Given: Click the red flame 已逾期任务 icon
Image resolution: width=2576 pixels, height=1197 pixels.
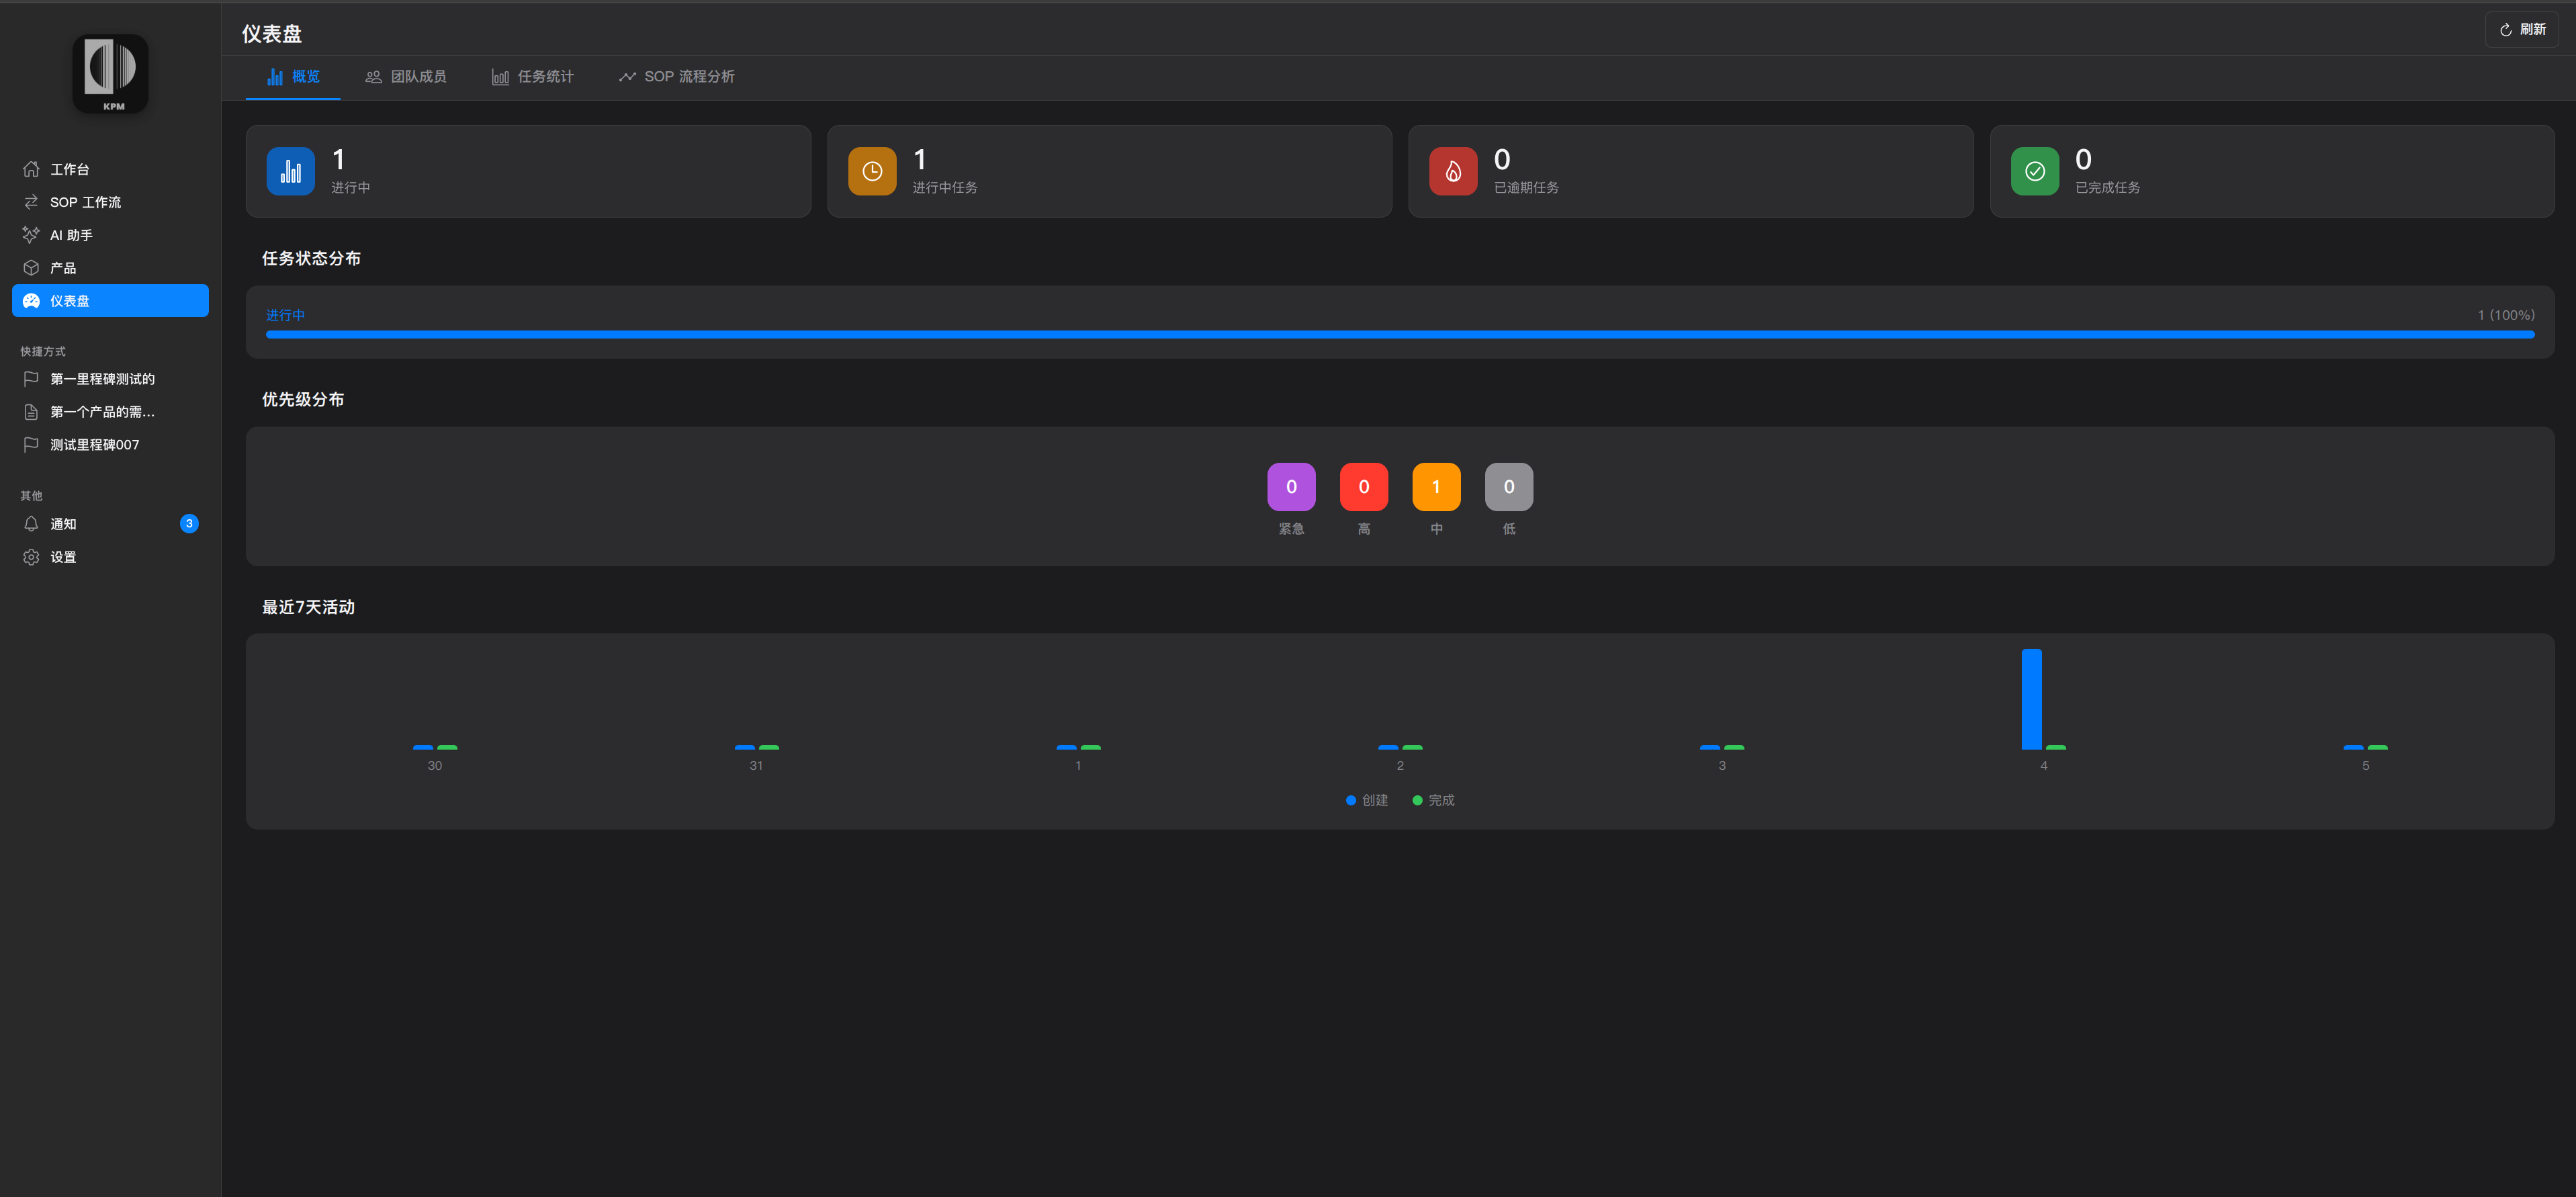Looking at the screenshot, I should 1452,171.
